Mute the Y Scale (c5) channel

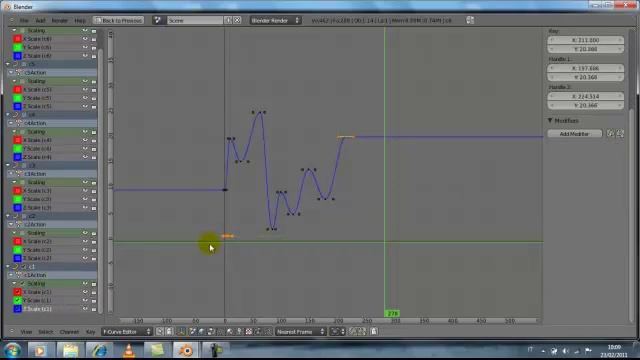[x=85, y=98]
